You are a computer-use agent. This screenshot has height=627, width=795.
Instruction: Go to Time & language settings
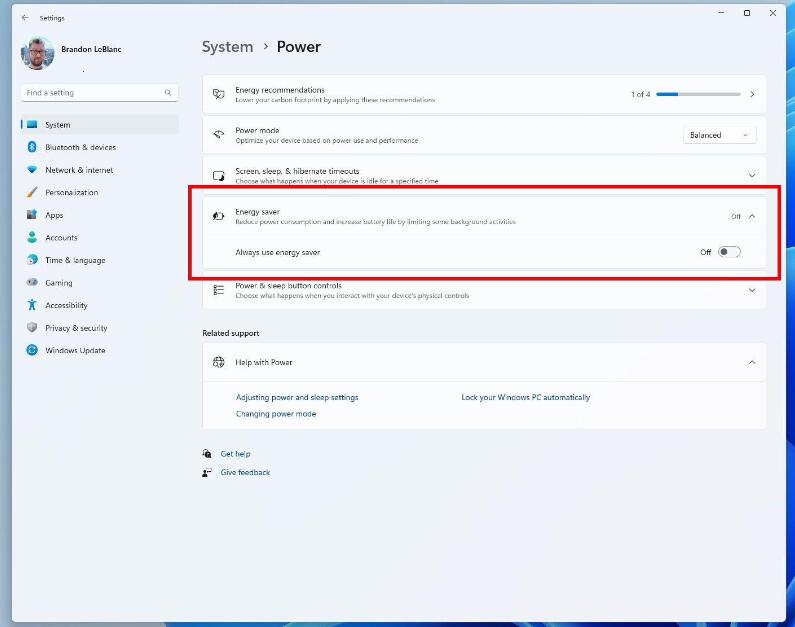[x=75, y=260]
